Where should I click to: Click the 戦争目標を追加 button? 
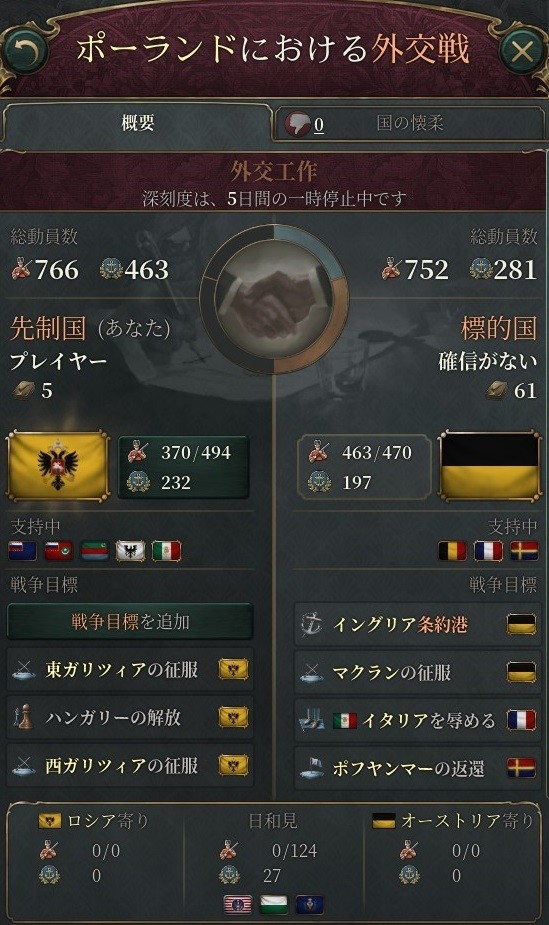point(130,621)
